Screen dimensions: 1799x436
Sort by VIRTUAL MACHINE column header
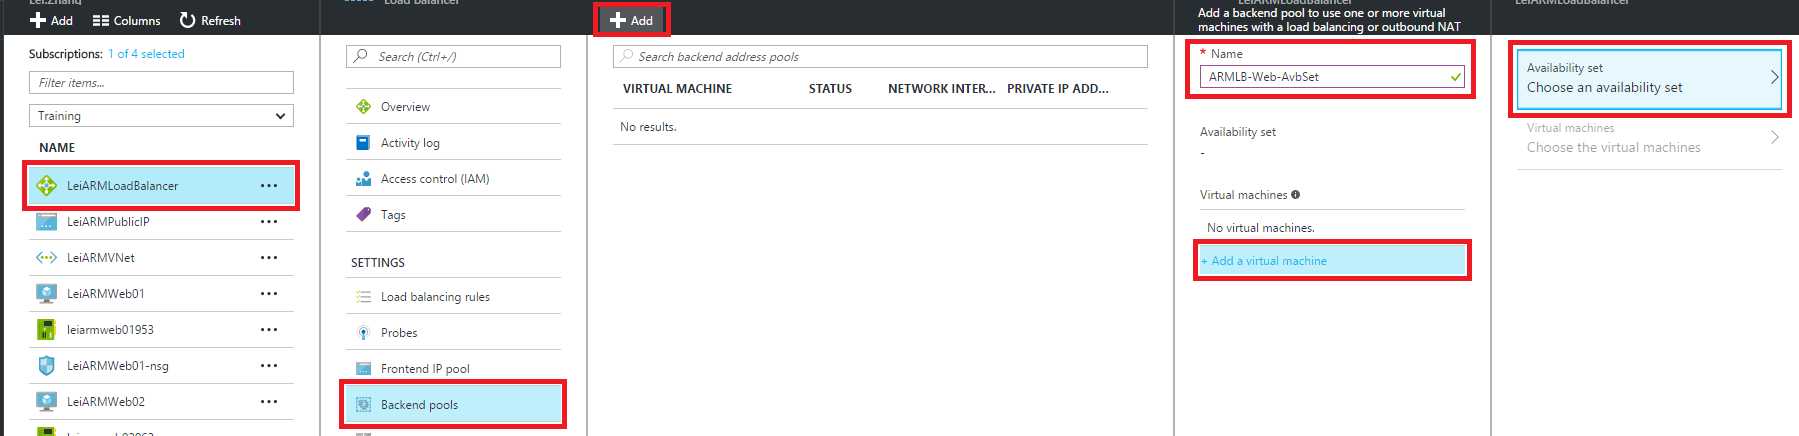pyautogui.click(x=677, y=89)
